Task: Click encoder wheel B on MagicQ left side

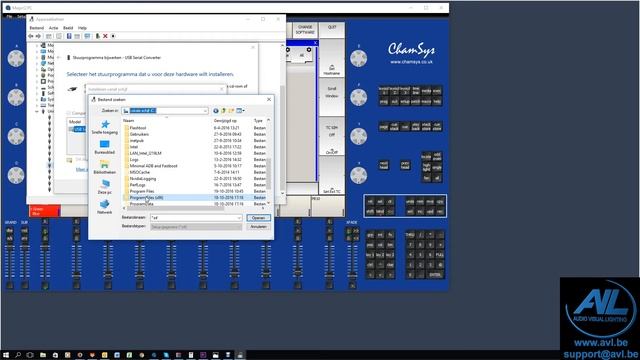Action: pyautogui.click(x=16, y=97)
